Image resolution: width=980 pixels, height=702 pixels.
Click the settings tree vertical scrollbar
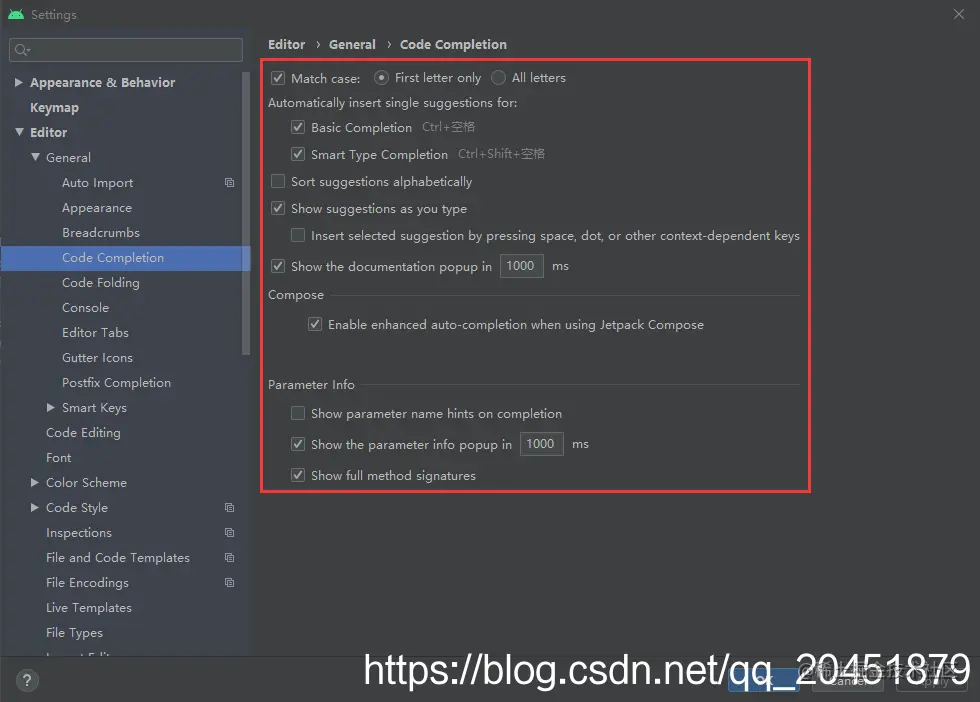click(246, 214)
